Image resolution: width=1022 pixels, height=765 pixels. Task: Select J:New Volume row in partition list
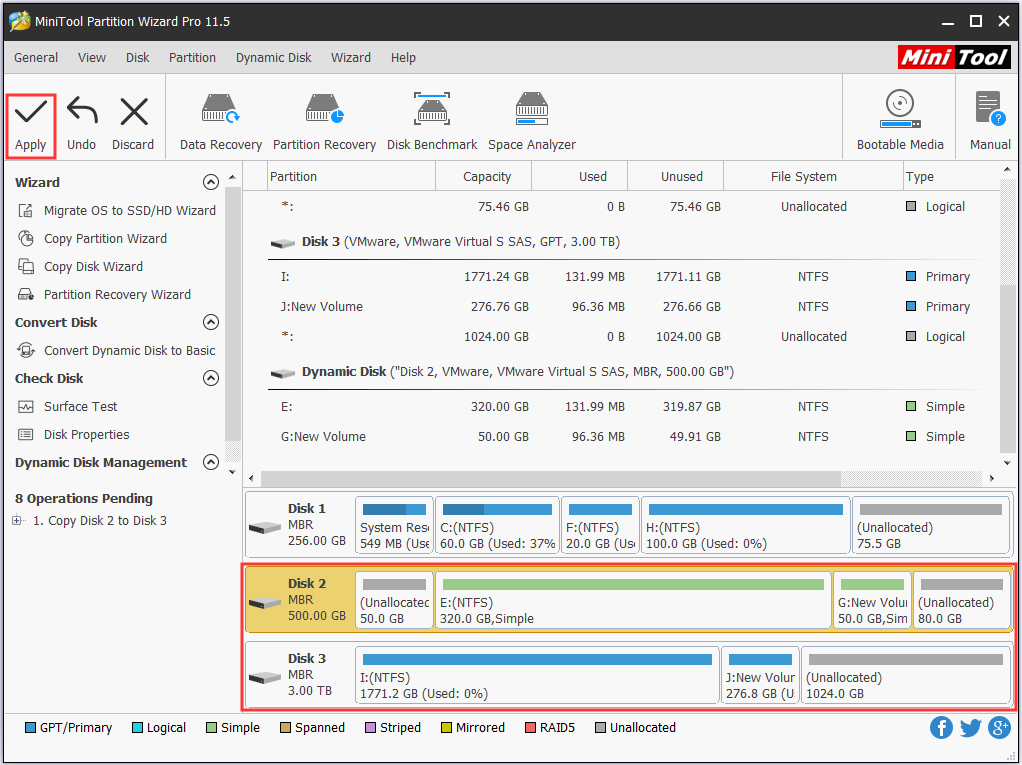coord(633,306)
